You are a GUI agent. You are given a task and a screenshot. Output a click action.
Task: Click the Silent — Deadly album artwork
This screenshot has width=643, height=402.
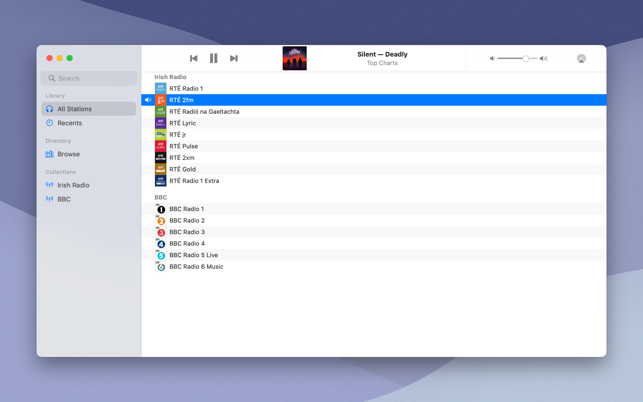click(x=294, y=58)
